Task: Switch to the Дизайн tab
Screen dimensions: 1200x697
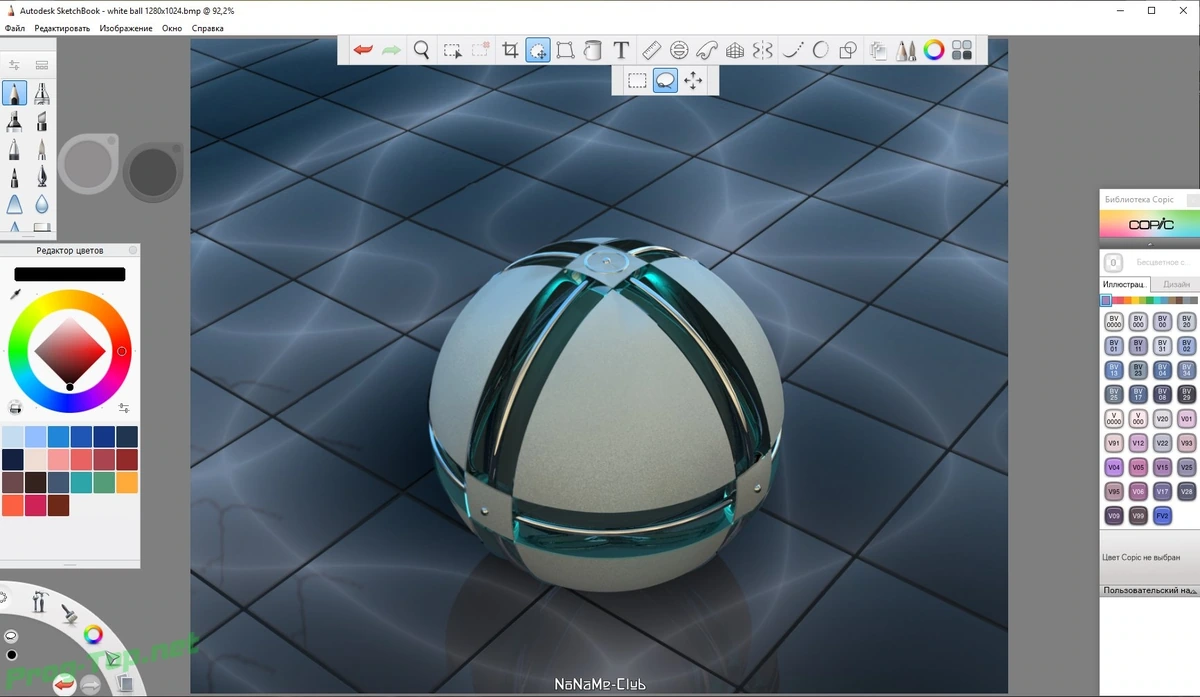Action: pyautogui.click(x=1176, y=284)
